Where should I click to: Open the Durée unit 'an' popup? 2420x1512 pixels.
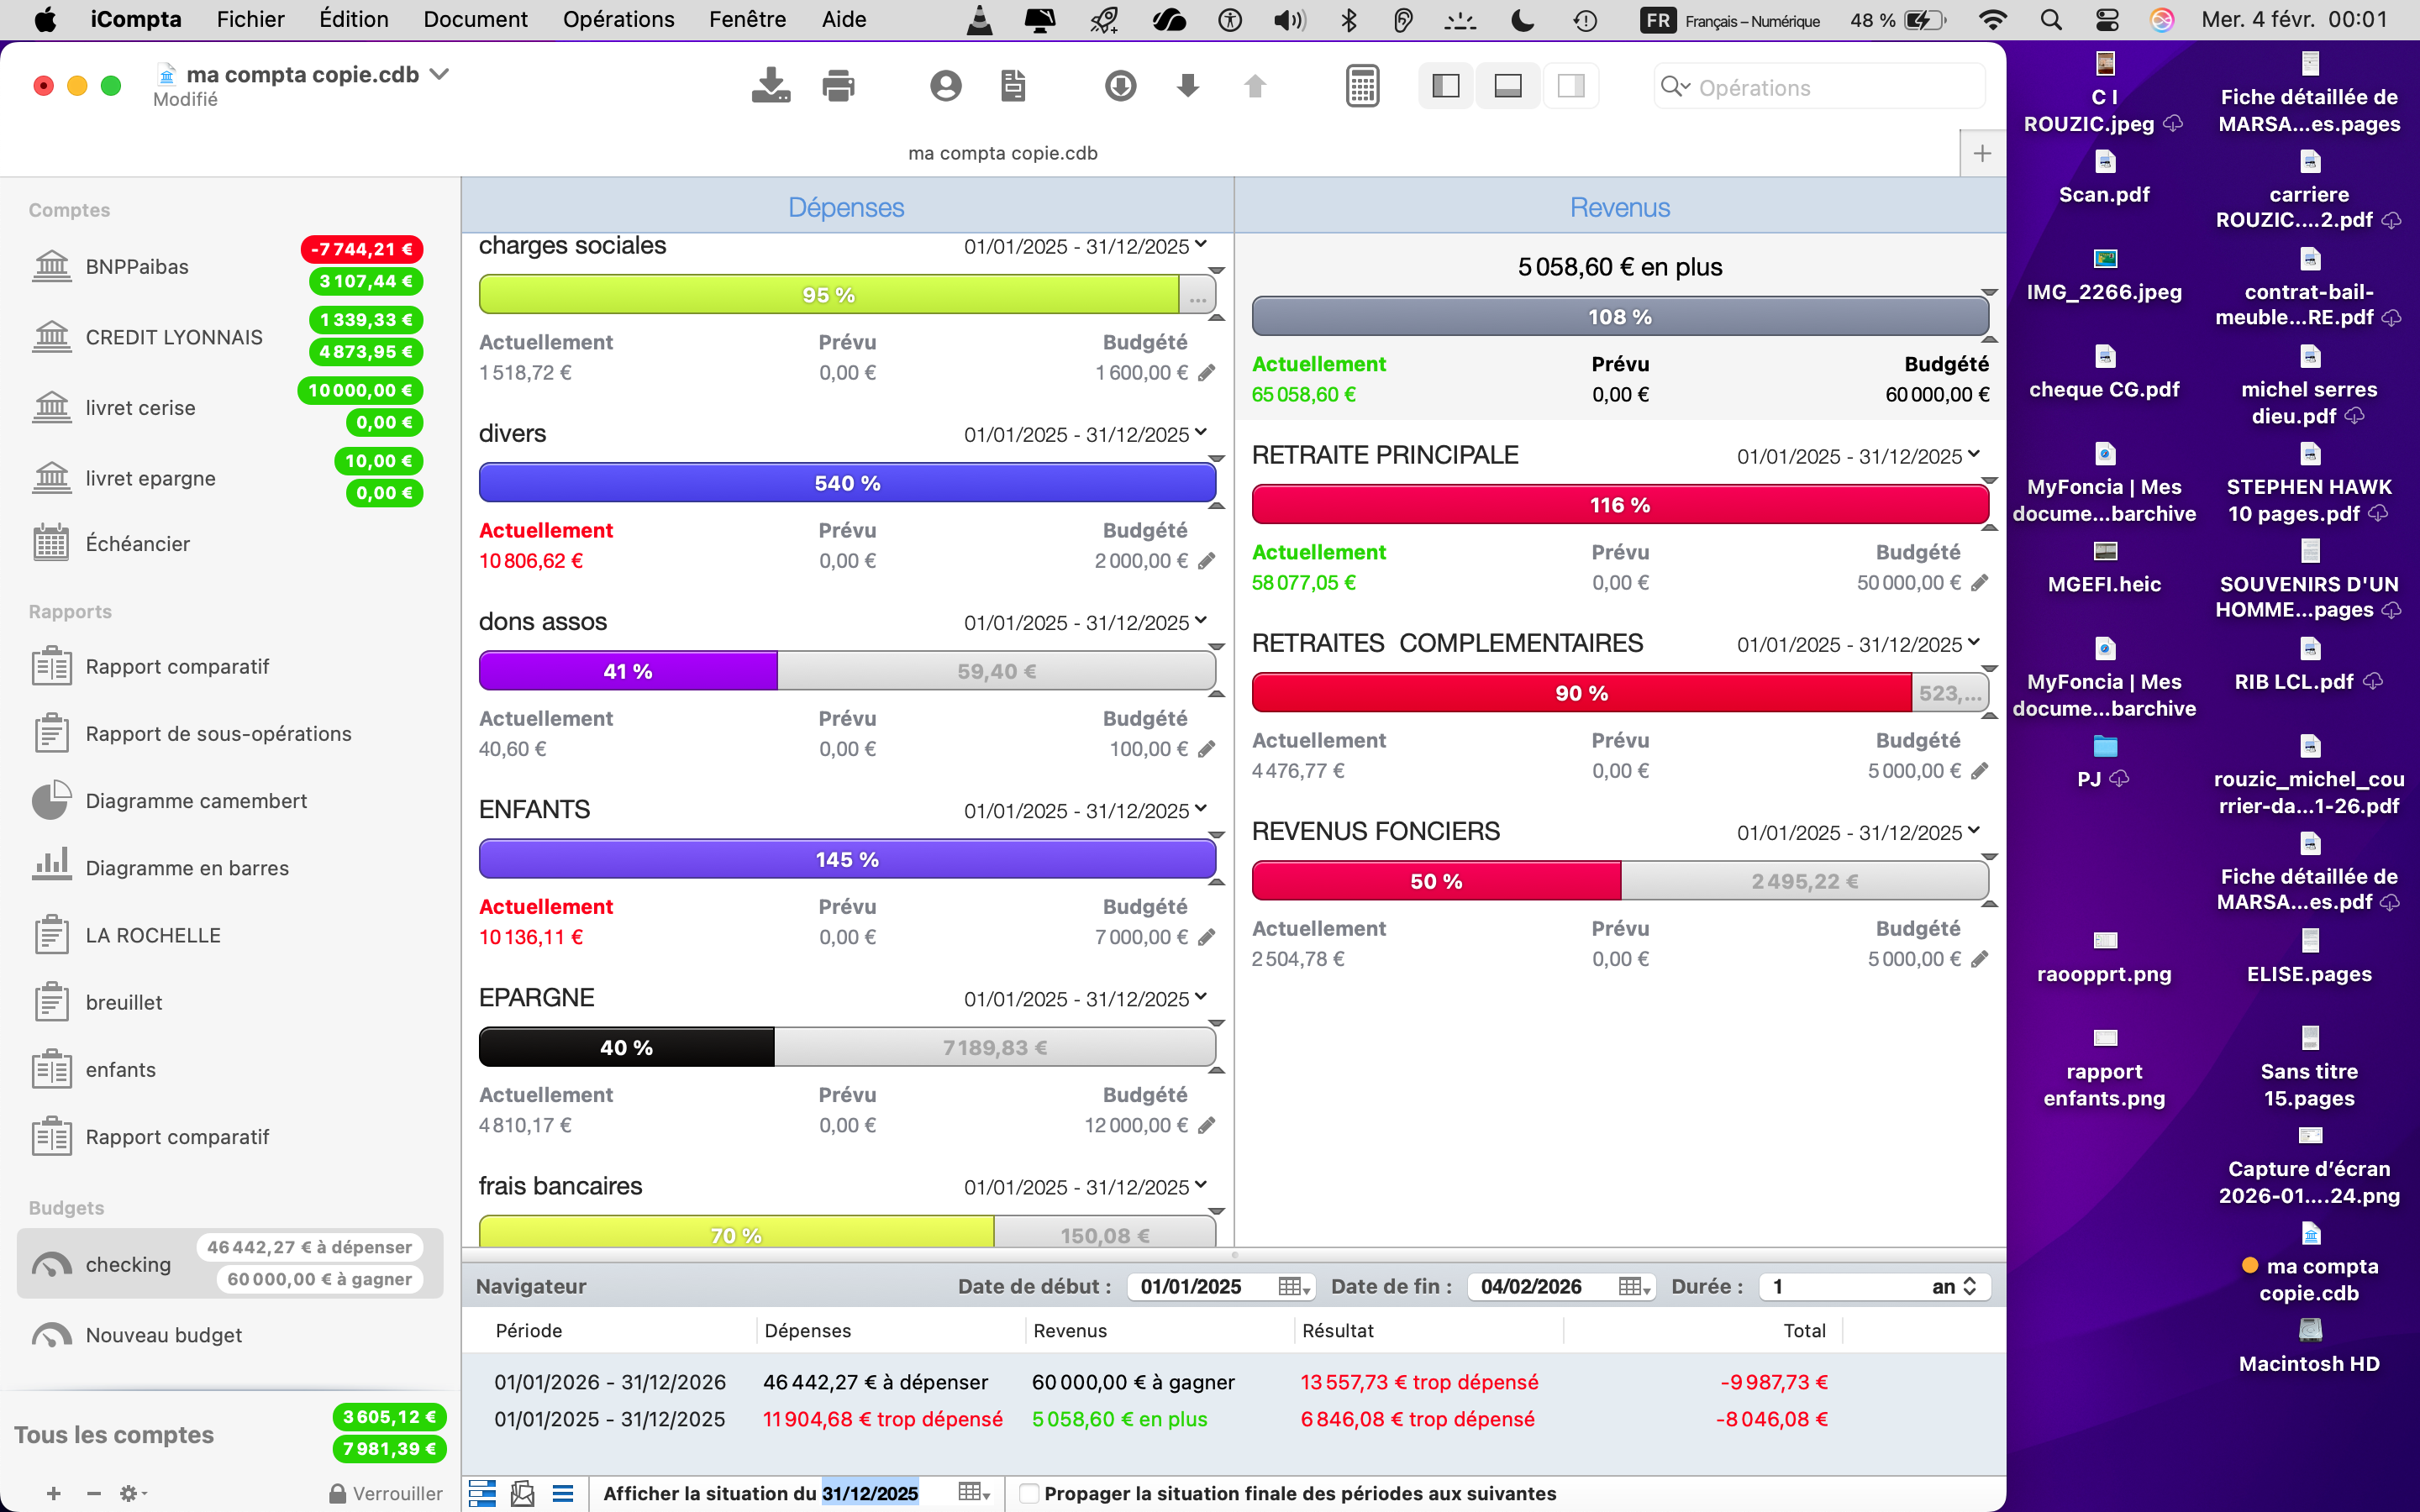click(x=1954, y=1287)
